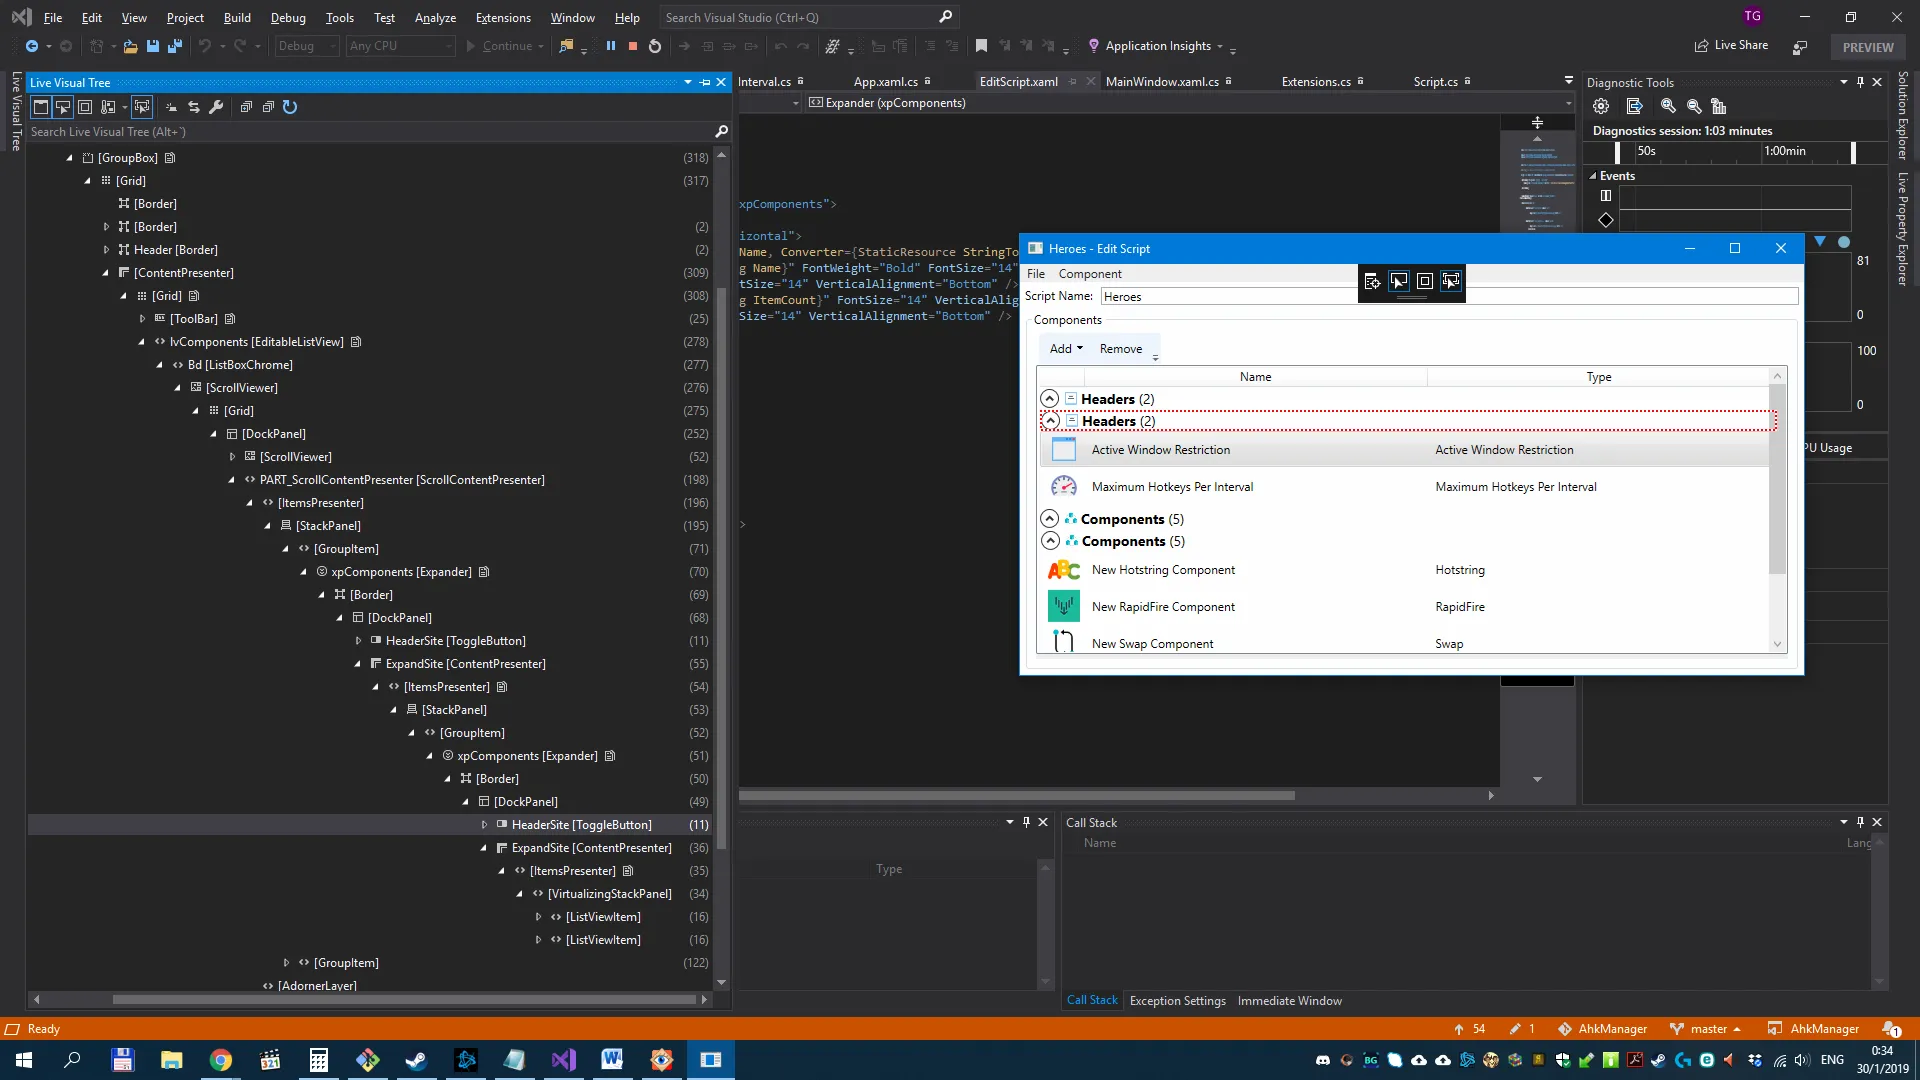Toggle Display Layout Adorners in tree toolbar
This screenshot has width=1920, height=1080.
(85, 107)
